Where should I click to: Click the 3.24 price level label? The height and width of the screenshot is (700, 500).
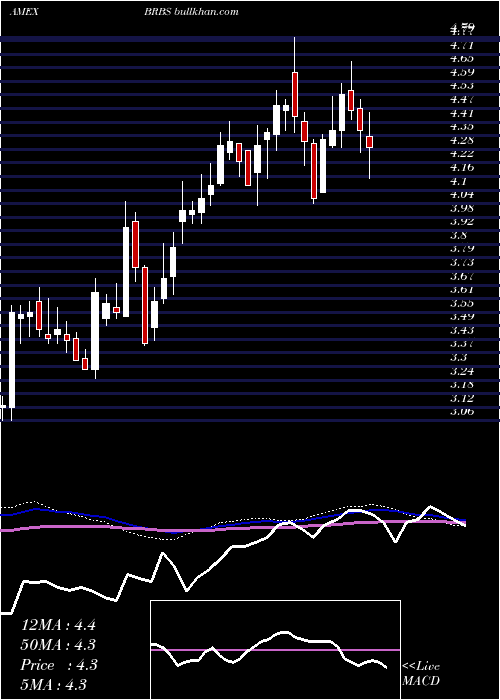pyautogui.click(x=462, y=371)
